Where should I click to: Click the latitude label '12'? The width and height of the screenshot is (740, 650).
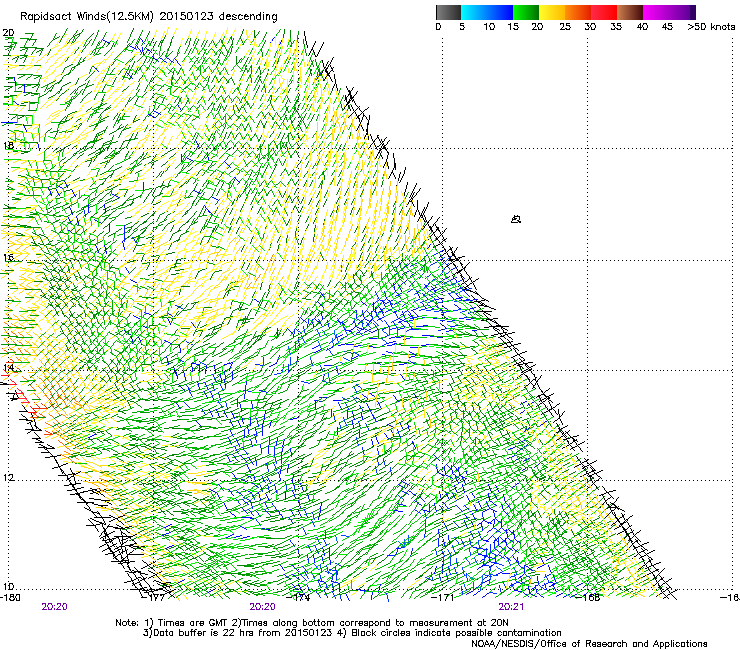[x=8, y=478]
